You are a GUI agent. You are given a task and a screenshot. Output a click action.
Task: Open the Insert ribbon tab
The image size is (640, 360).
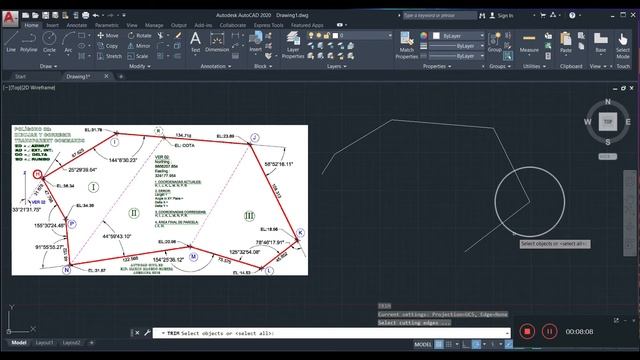pos(52,25)
